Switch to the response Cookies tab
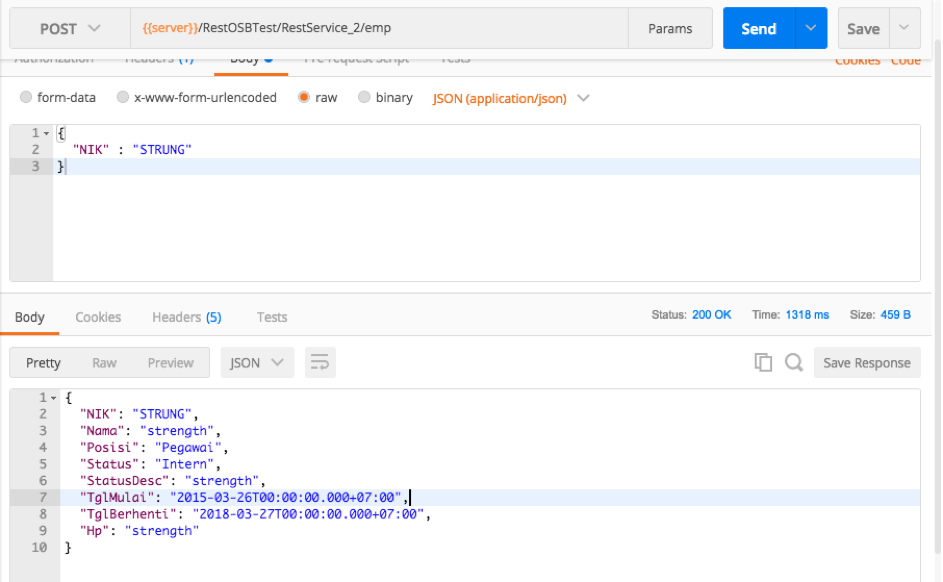 98,317
